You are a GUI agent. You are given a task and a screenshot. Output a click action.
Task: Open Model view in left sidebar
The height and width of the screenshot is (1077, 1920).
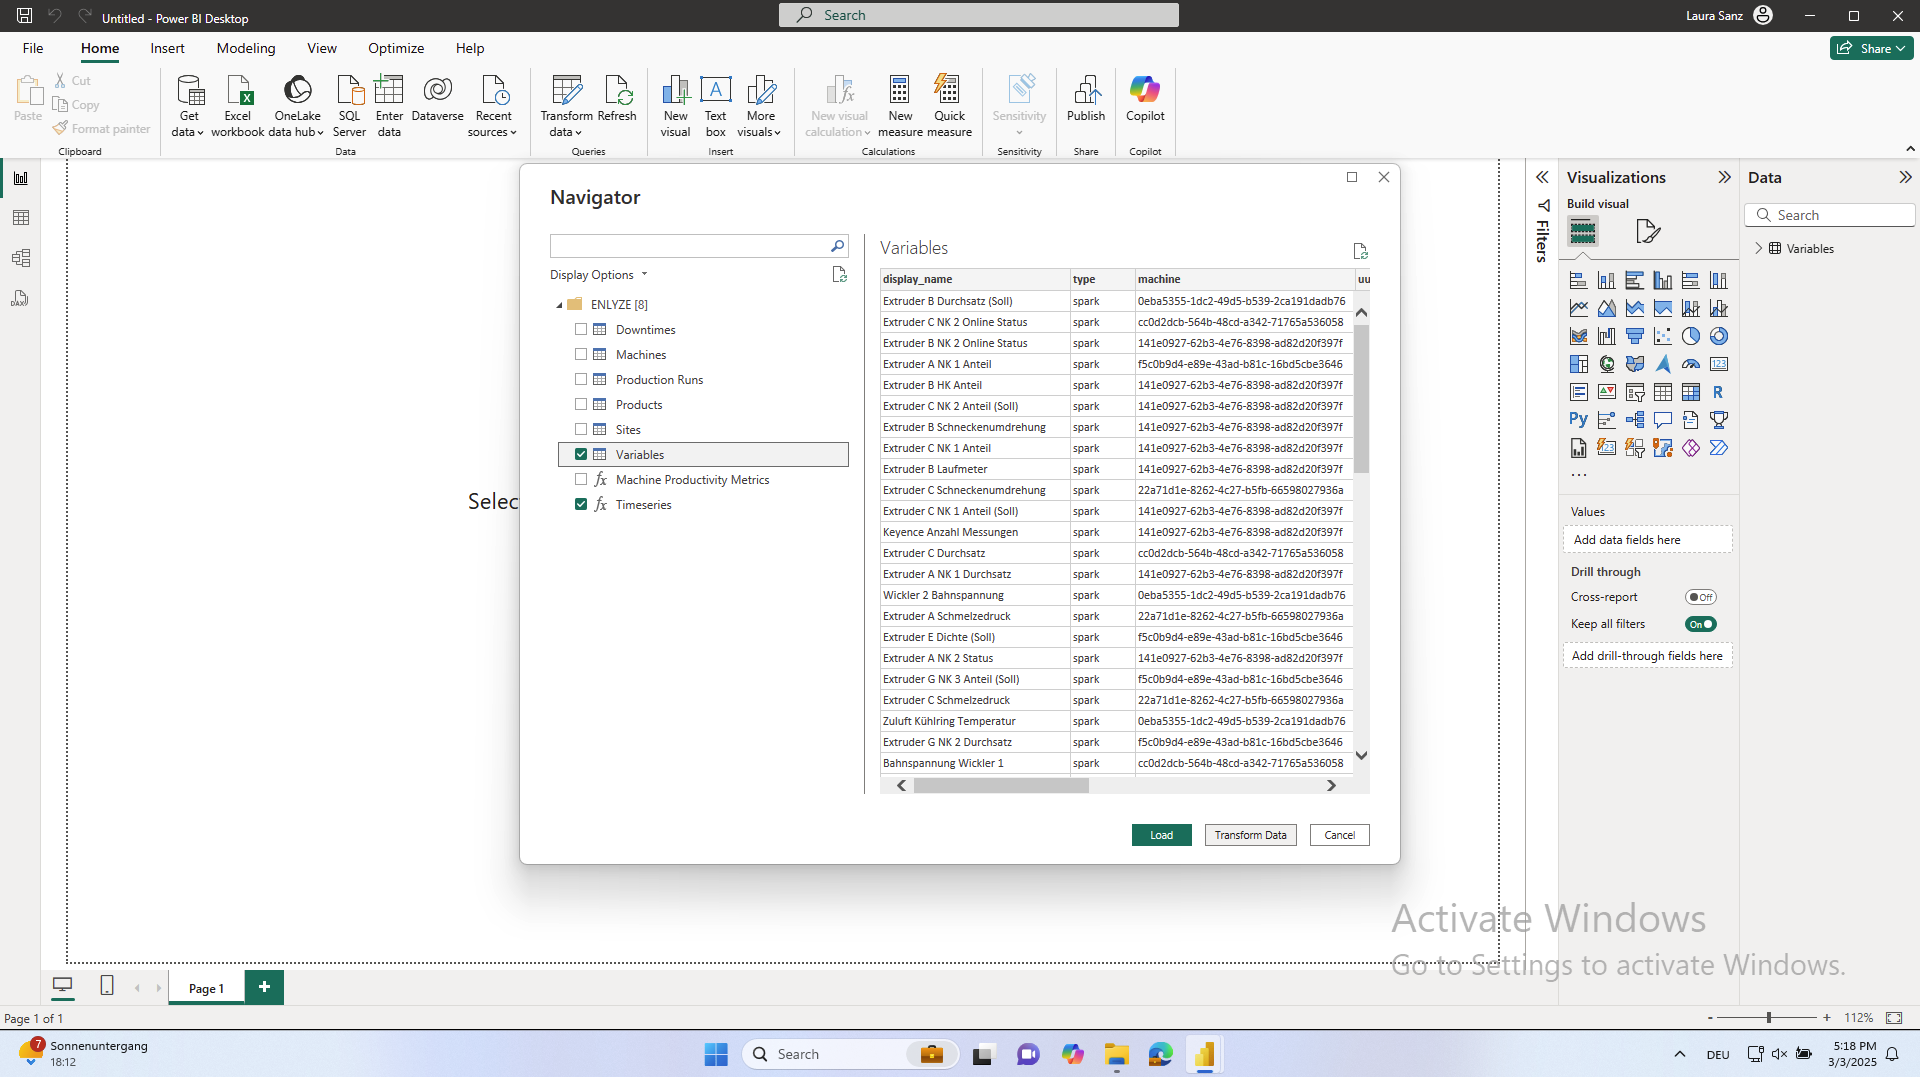click(x=21, y=258)
